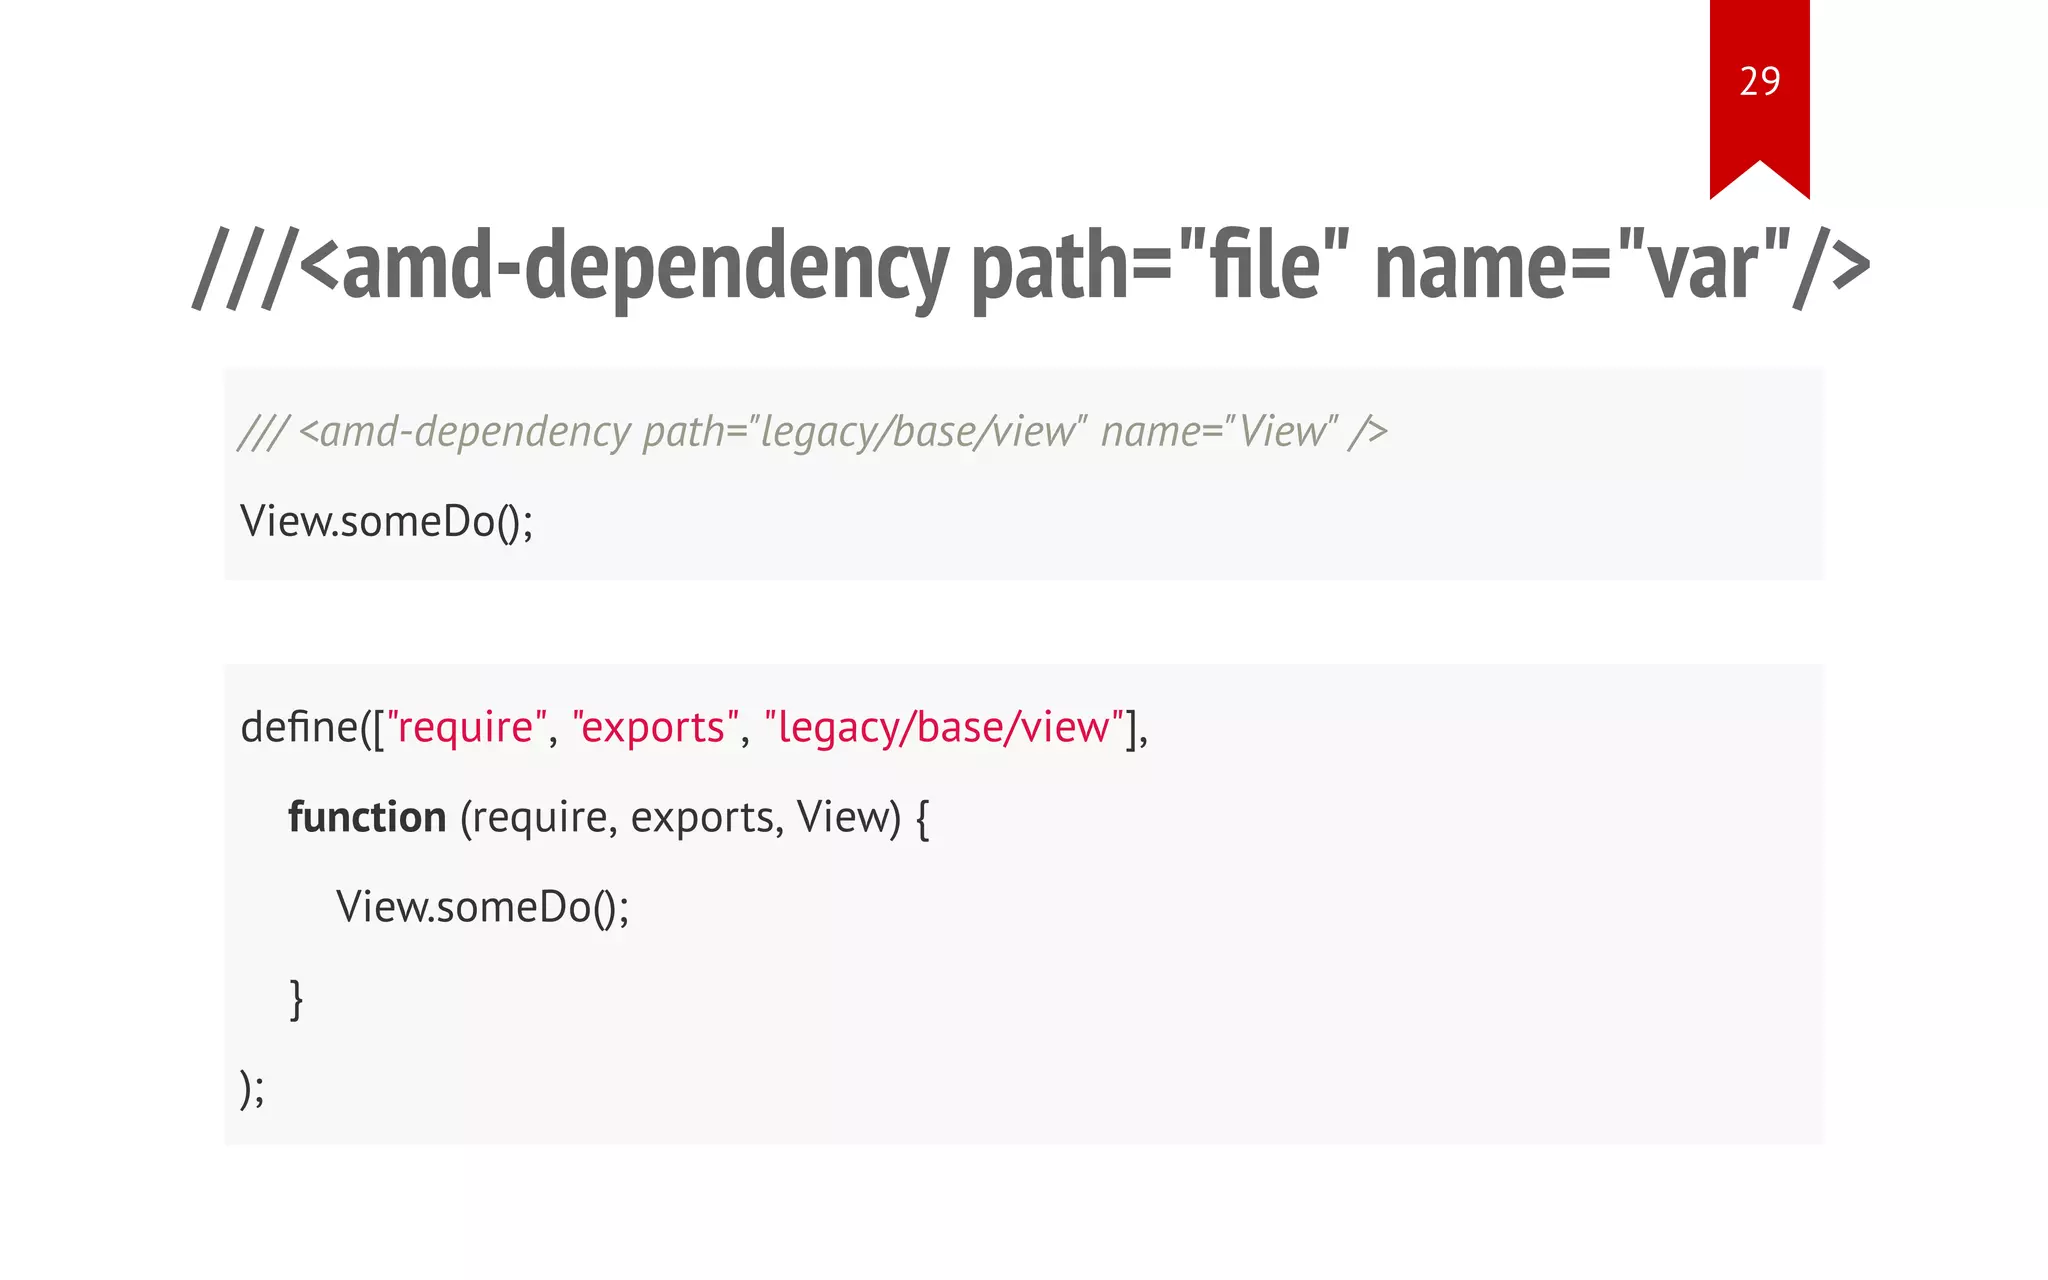Select the red "legacy/base/view" string
The width and height of the screenshot is (2048, 1280).
[944, 727]
